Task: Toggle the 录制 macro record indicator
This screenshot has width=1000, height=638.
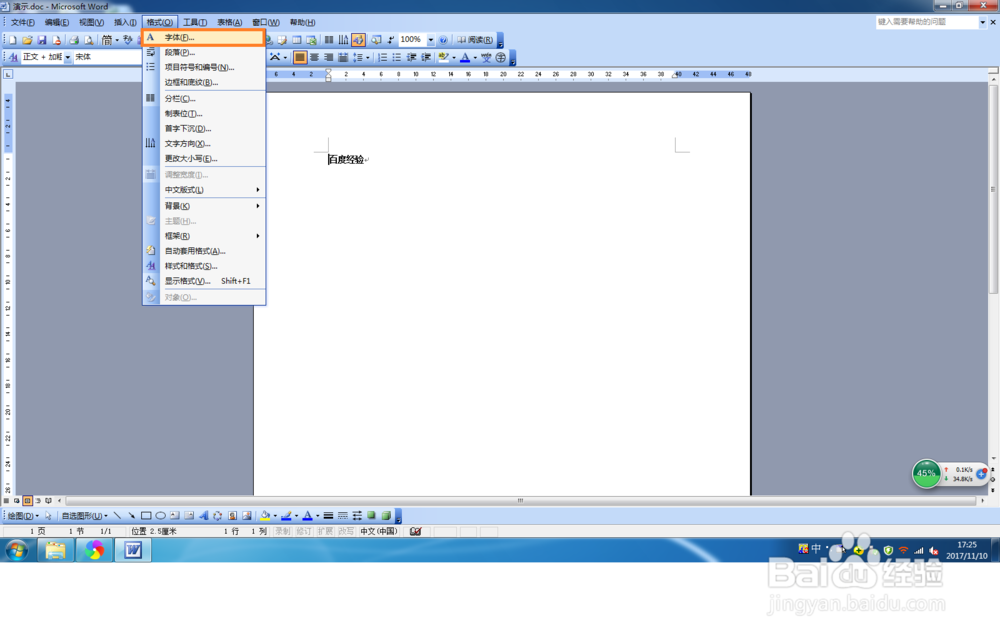Action: (283, 531)
